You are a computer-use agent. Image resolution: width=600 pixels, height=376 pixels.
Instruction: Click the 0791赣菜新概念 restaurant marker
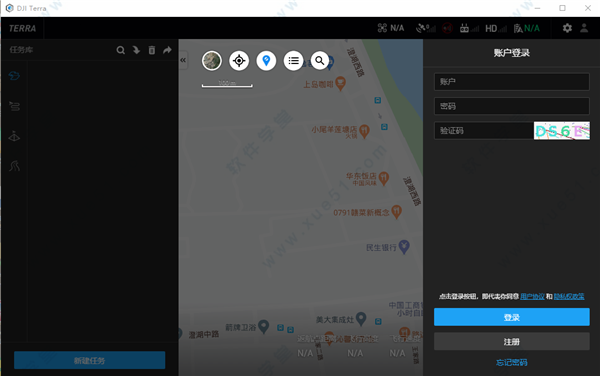[397, 212]
